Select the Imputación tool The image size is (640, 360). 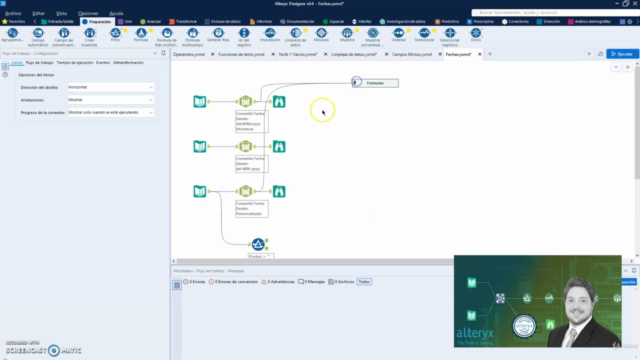tap(270, 35)
